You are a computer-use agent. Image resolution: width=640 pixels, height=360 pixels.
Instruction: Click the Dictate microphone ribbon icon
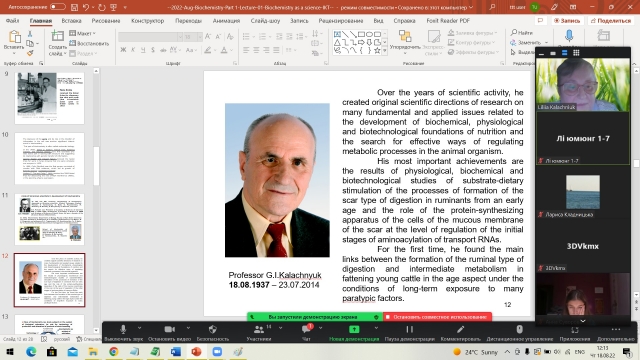pyautogui.click(x=569, y=36)
